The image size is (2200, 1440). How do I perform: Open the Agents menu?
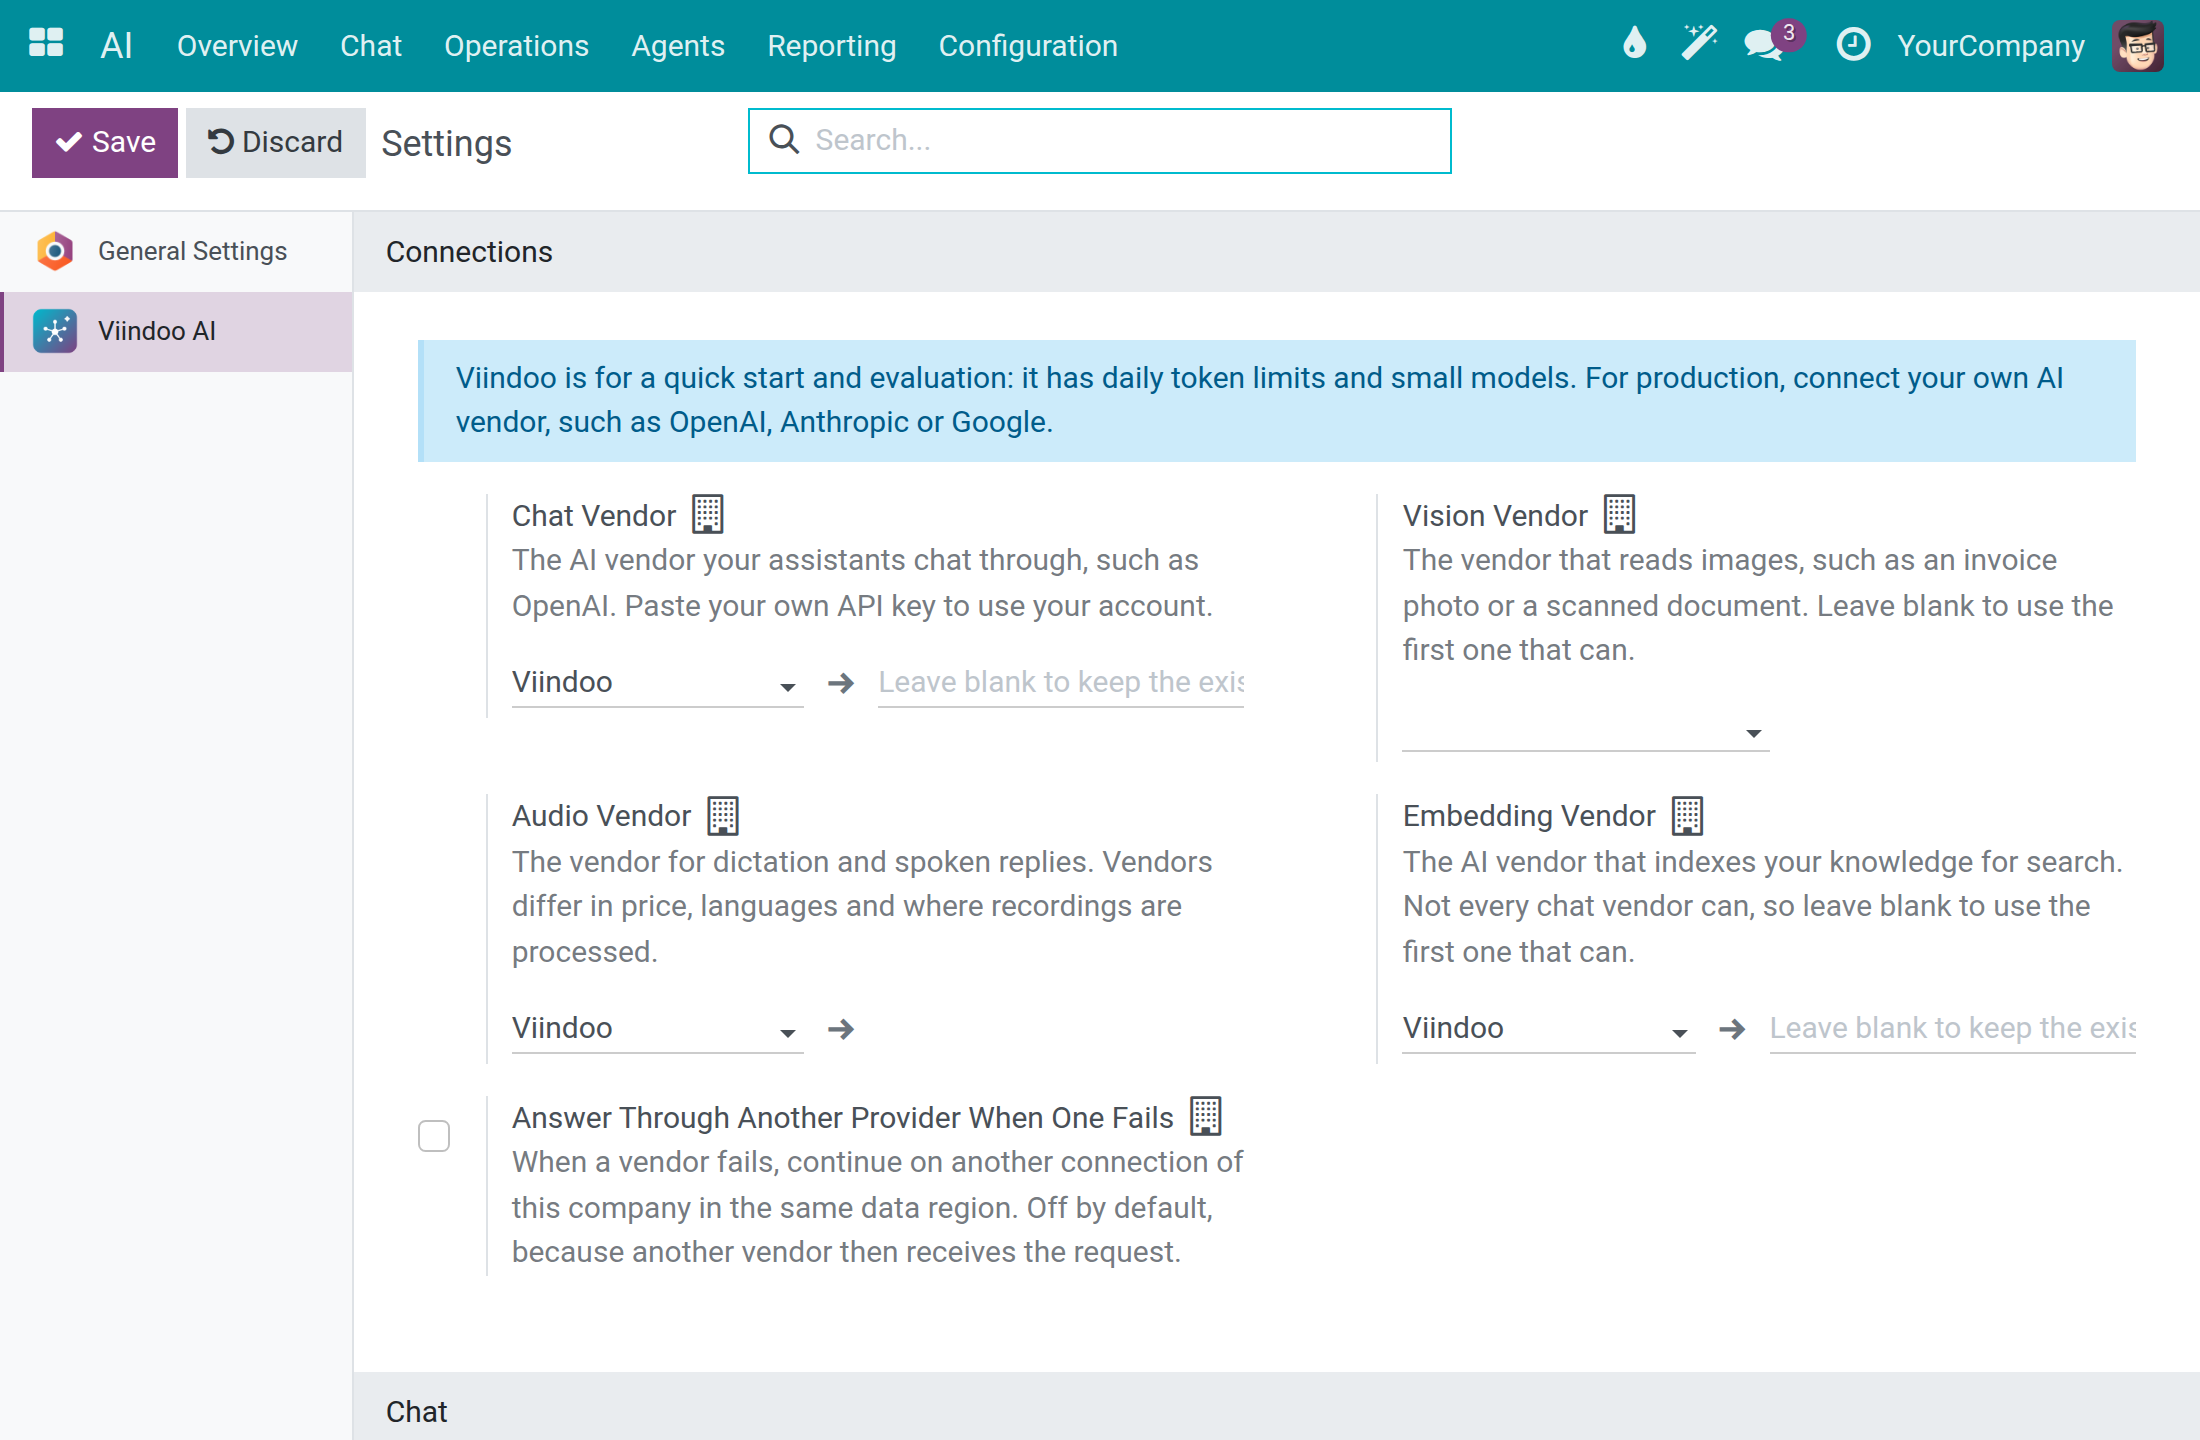click(x=678, y=46)
